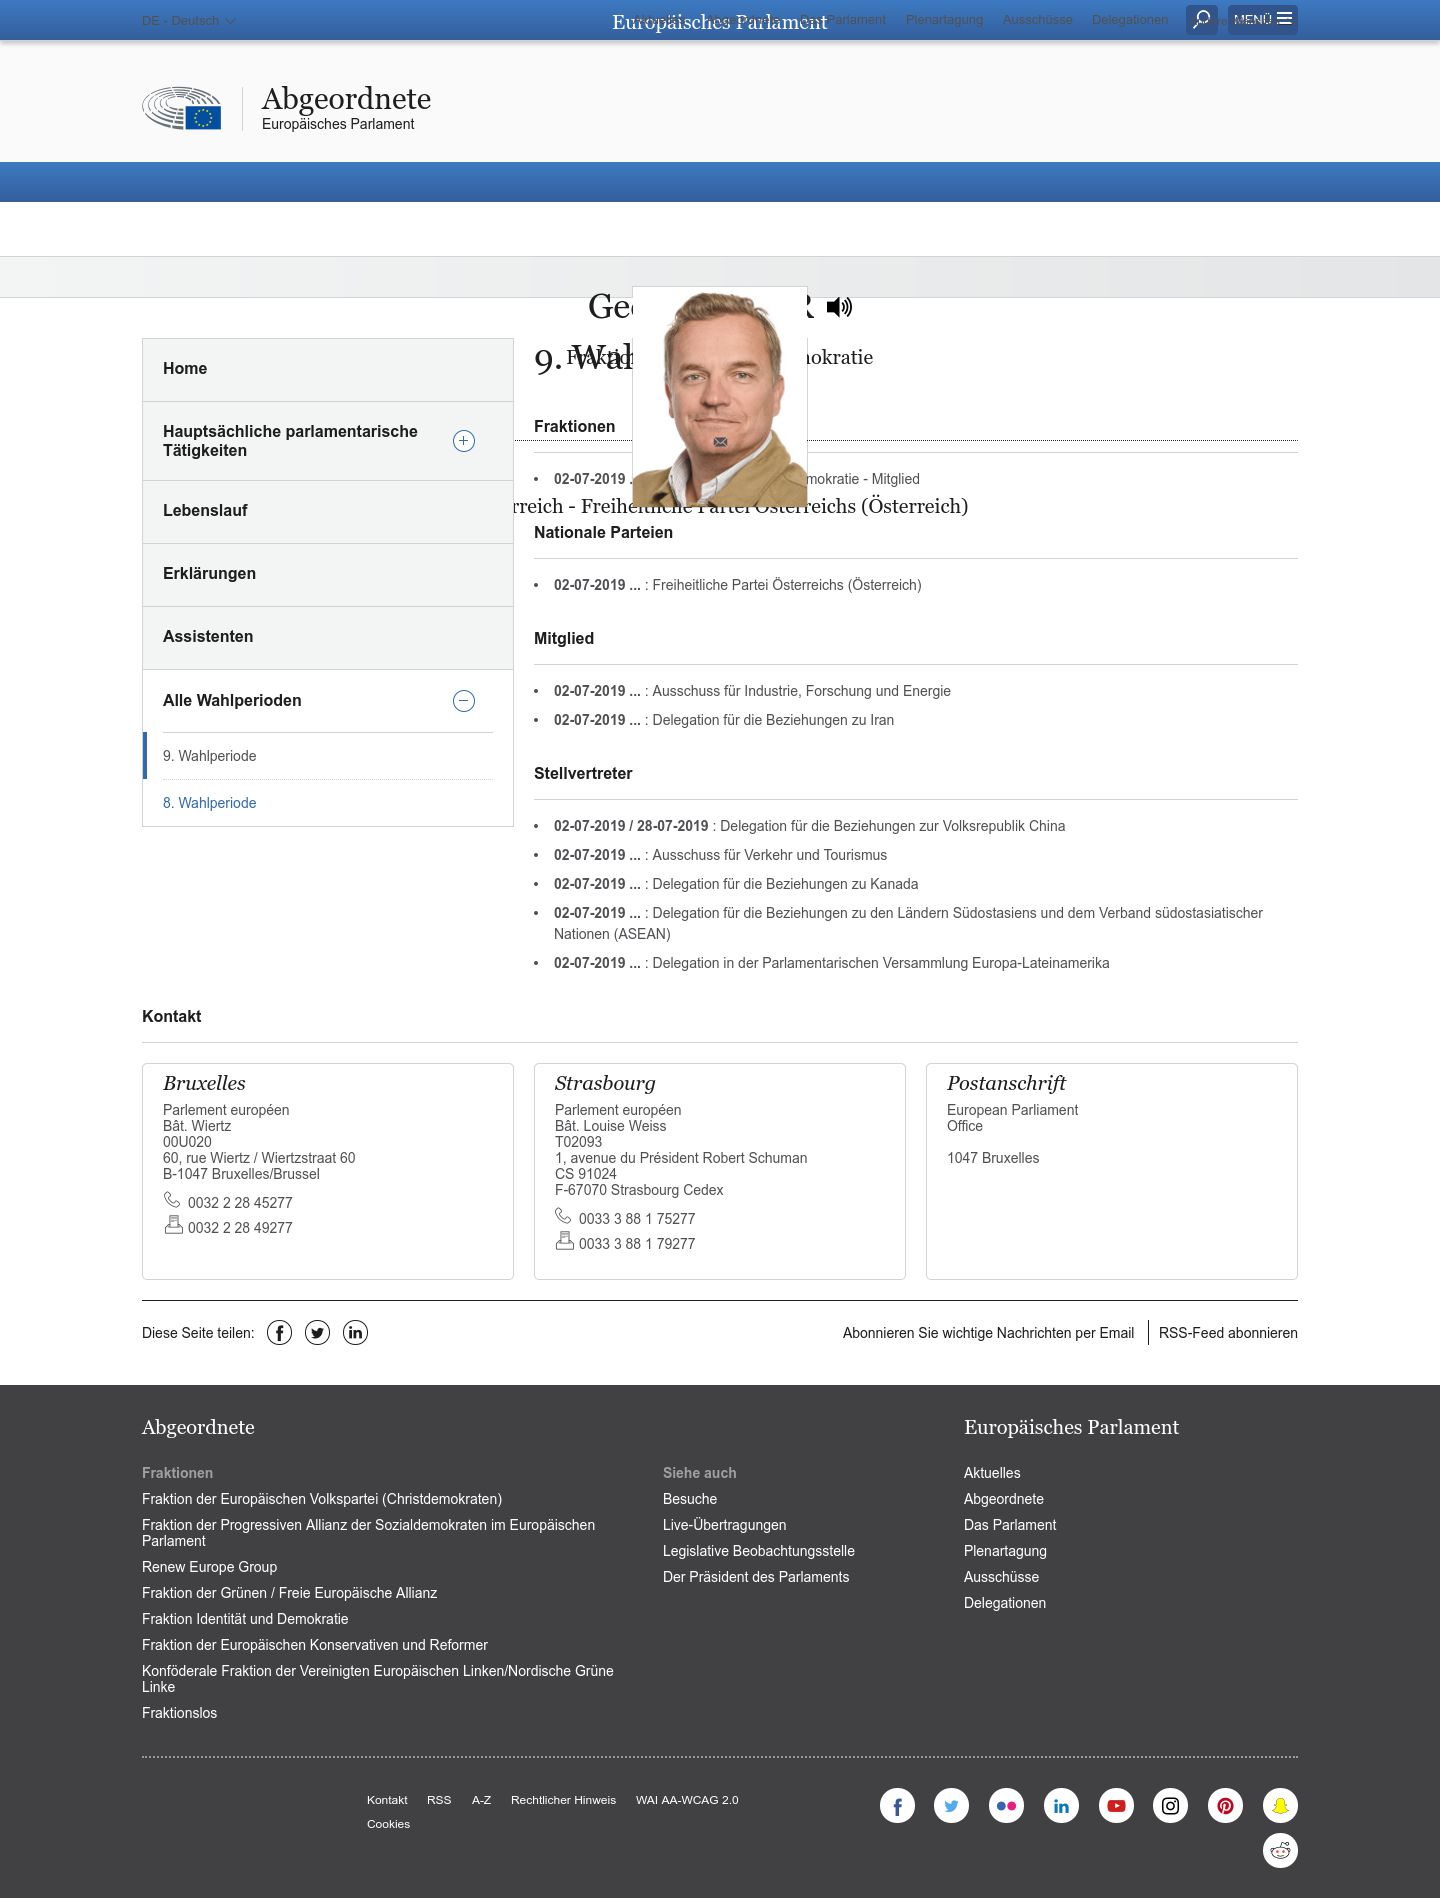This screenshot has height=1898, width=1440.
Task: Open the Aktuelles footer link
Action: click(x=992, y=1473)
